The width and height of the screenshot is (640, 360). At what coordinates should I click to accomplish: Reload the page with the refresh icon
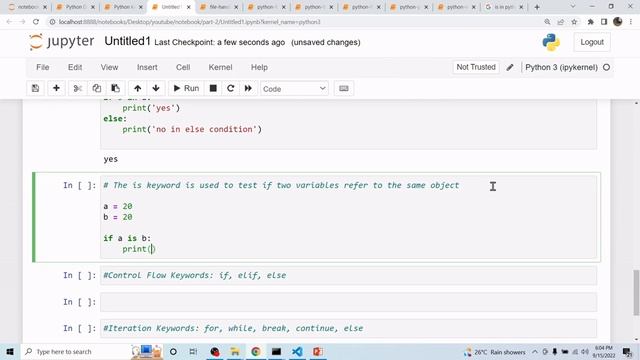coord(36,22)
